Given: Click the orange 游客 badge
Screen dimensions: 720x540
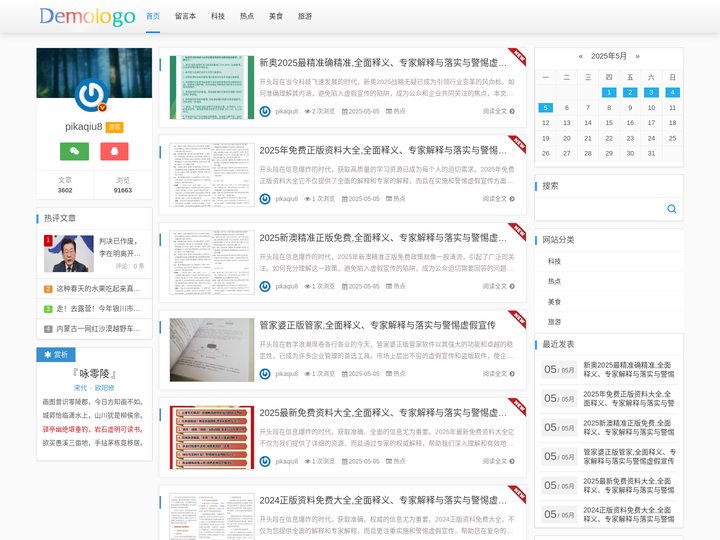Looking at the screenshot, I should 114,127.
